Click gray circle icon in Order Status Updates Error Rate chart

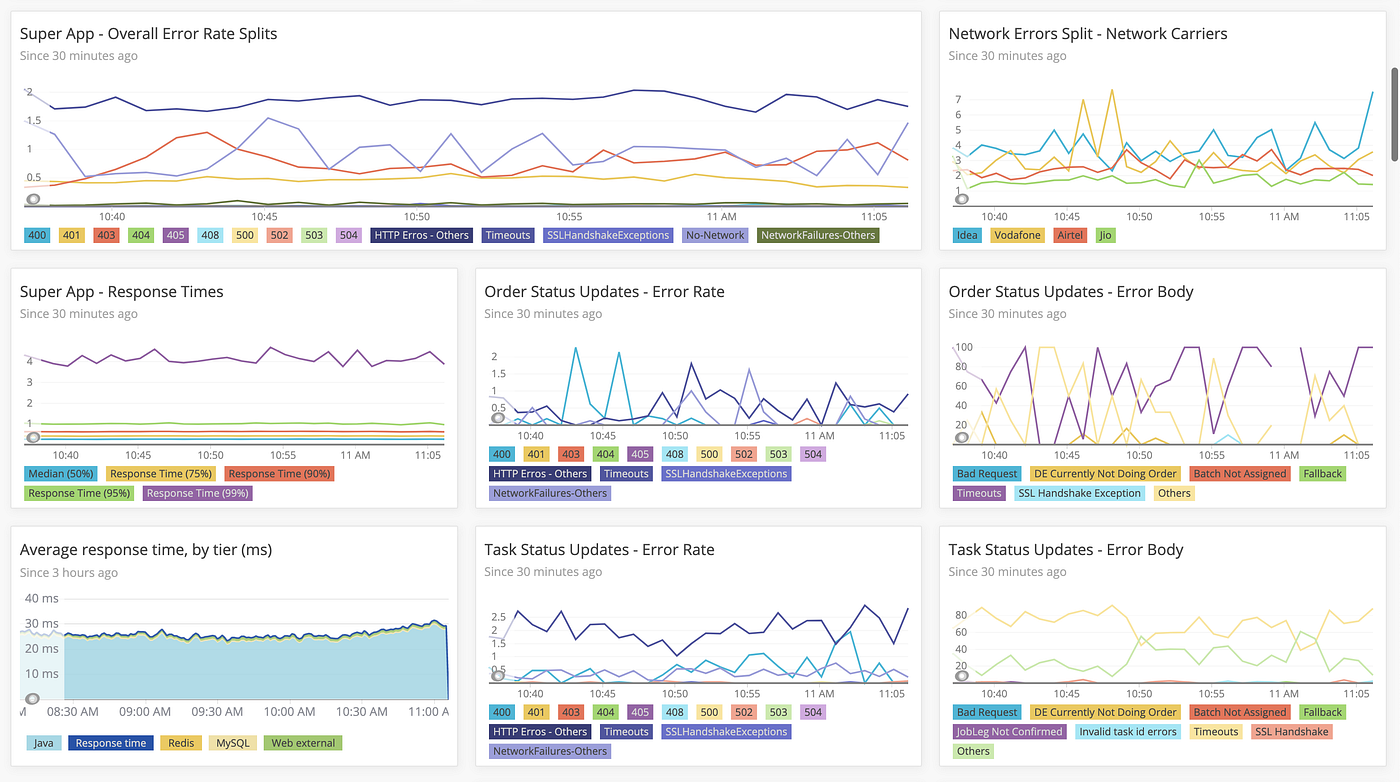pos(498,437)
